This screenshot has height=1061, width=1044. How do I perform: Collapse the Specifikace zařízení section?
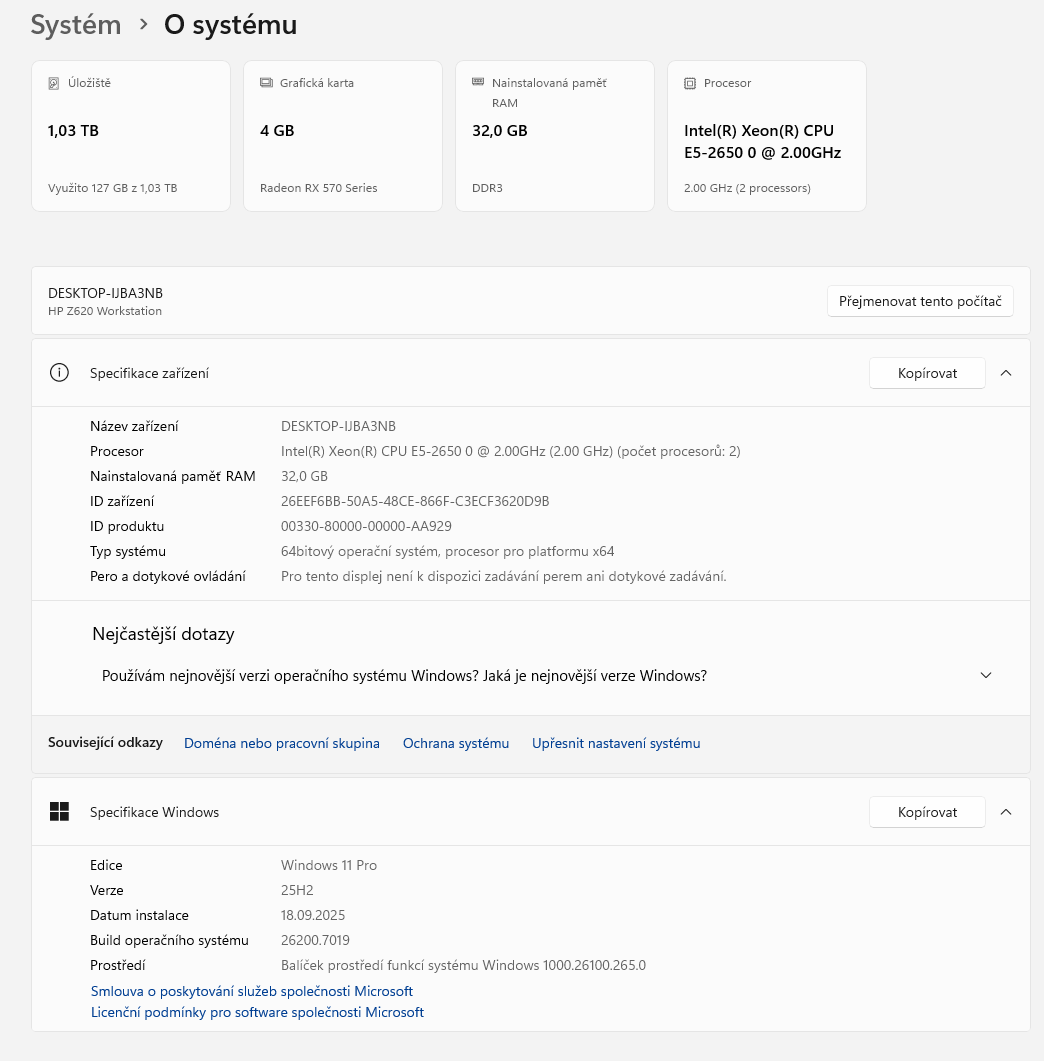1006,372
